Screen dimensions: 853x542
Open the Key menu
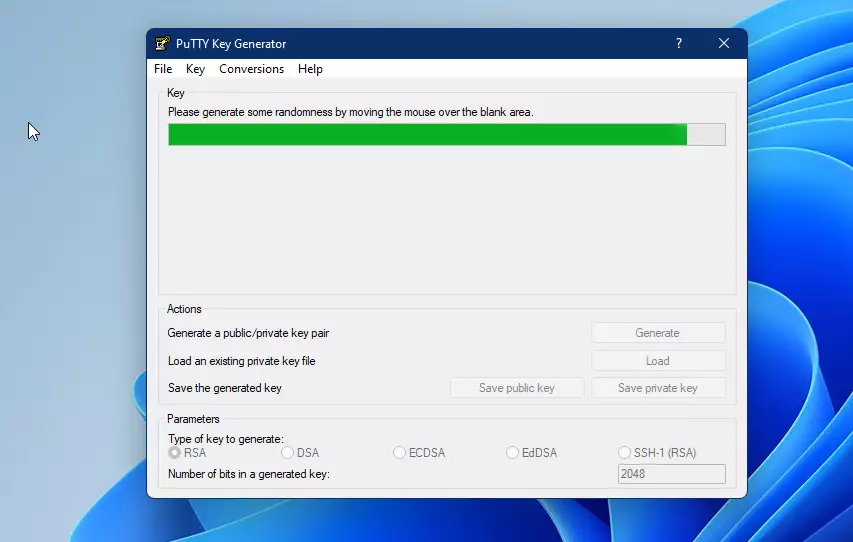195,69
